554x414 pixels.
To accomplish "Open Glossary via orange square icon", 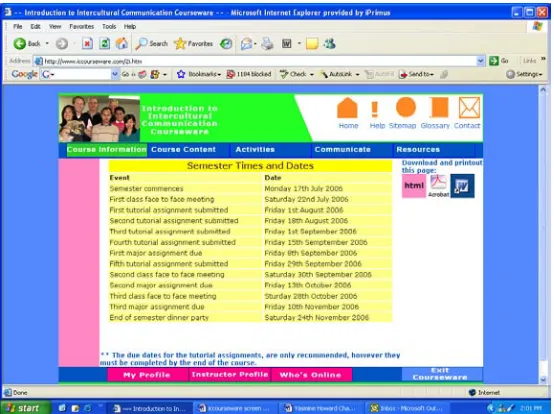I will (439, 107).
